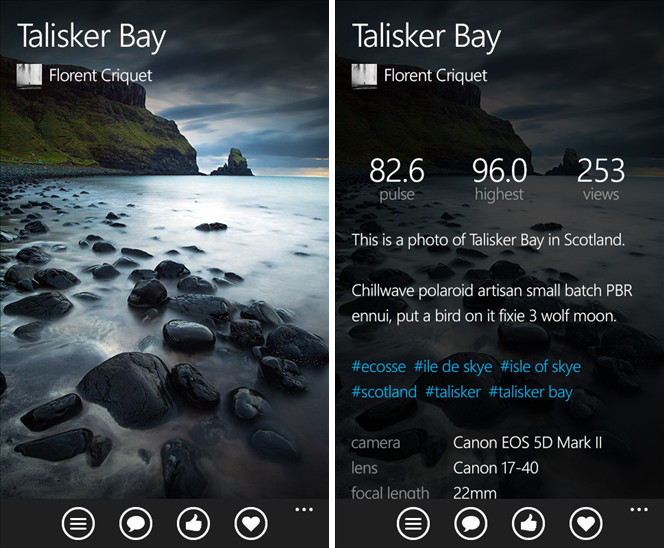The image size is (664, 548).
Task: Open the #talisker bay tag
Action: tap(531, 392)
